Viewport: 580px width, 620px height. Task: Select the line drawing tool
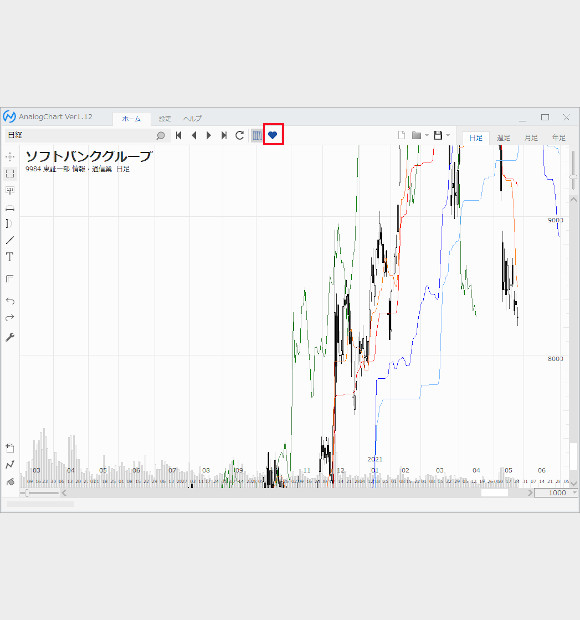click(10, 240)
